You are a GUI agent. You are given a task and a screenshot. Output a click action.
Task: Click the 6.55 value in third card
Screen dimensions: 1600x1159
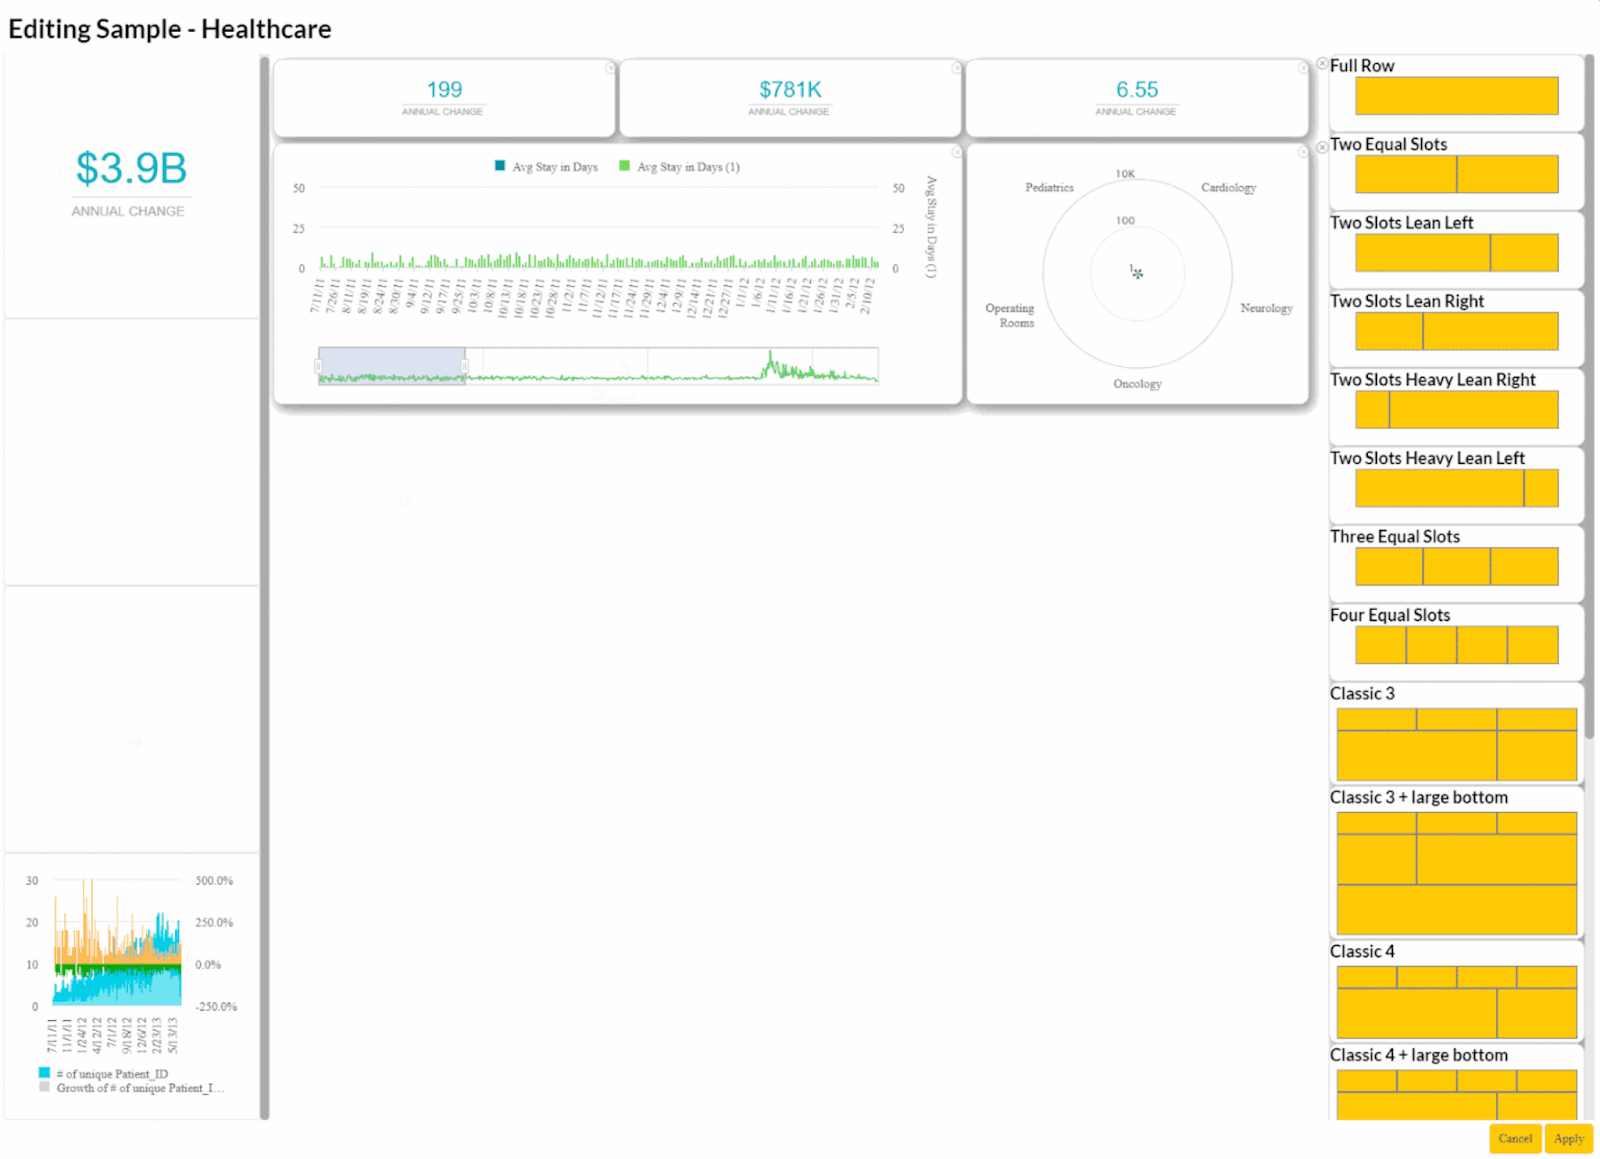click(x=1137, y=89)
